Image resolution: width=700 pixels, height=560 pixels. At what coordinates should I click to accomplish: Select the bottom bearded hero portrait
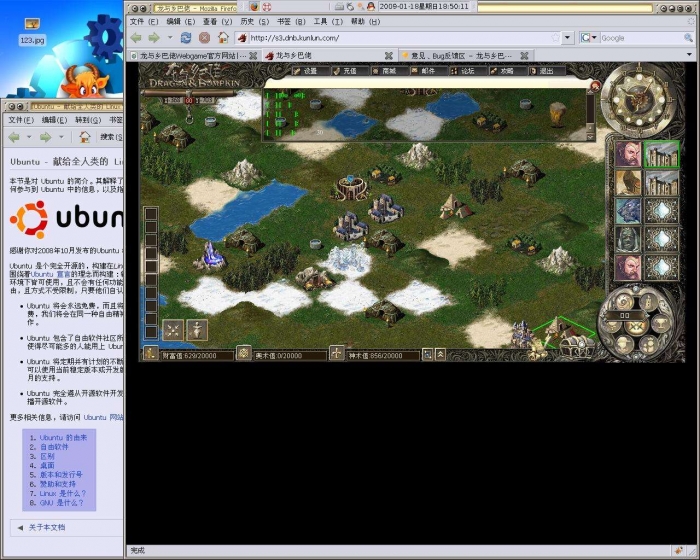[628, 267]
